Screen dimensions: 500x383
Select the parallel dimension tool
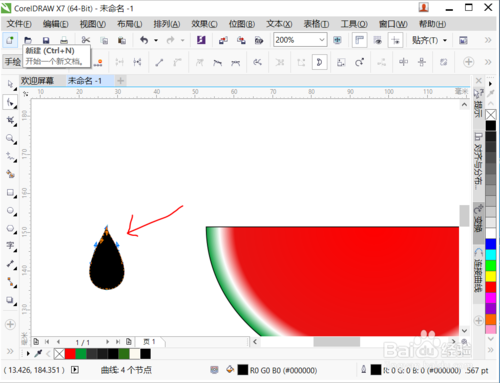pyautogui.click(x=11, y=264)
